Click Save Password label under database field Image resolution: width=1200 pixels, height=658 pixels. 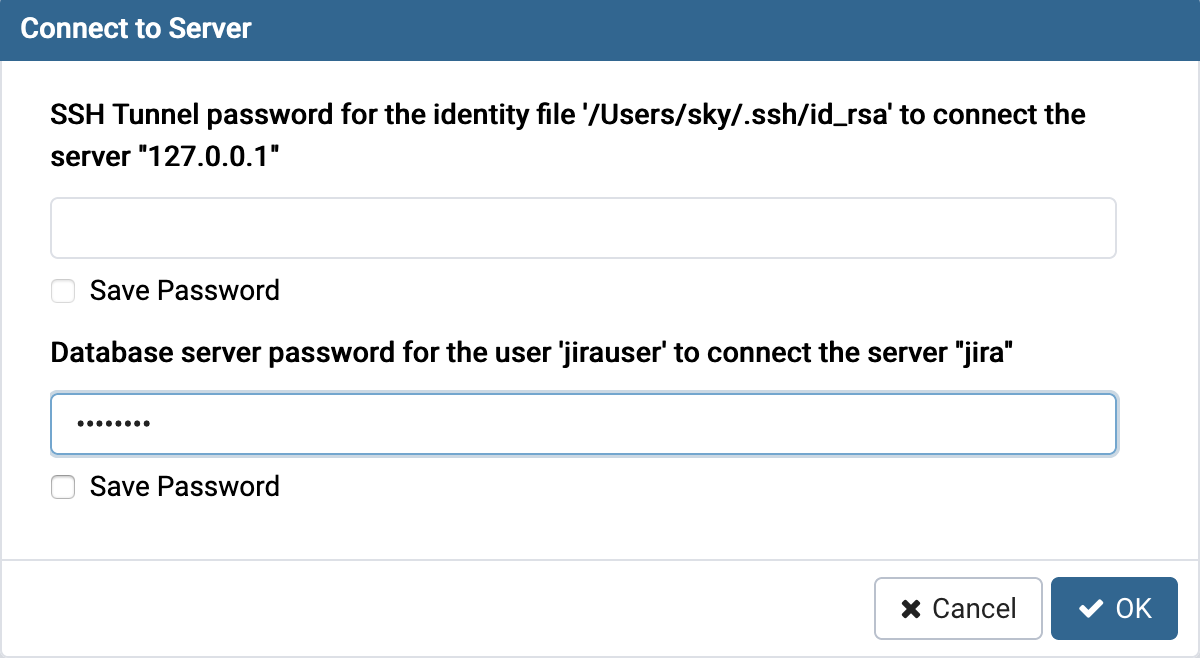184,487
